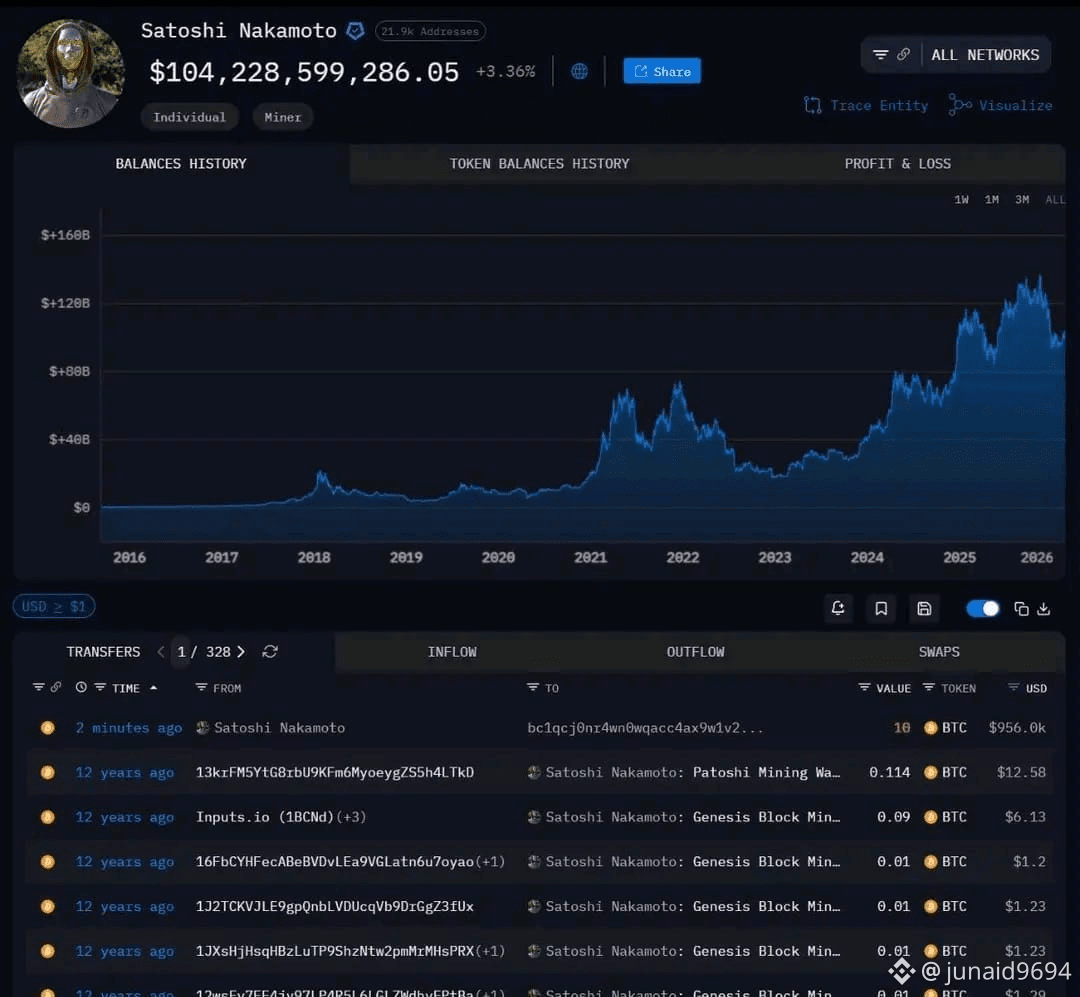Viewport: 1080px width, 997px height.
Task: Click the save disk icon
Action: (924, 608)
